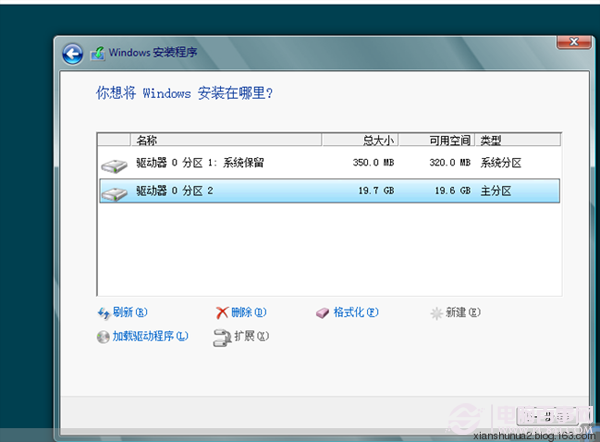600x442 pixels.
Task: Click the red X delete icon
Action: [x=222, y=313]
